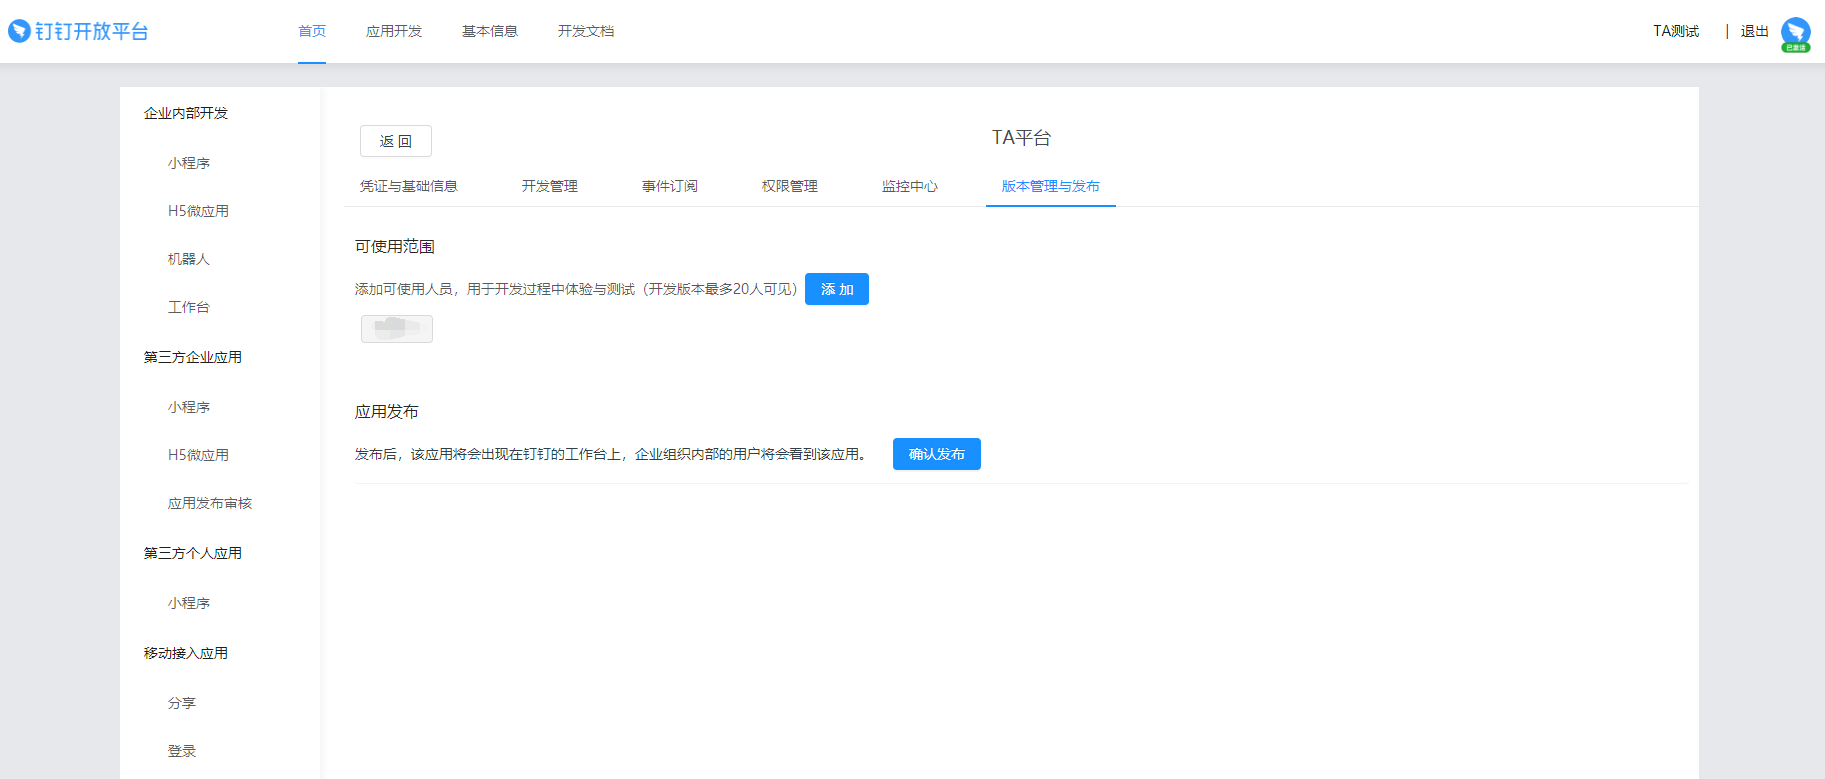The width and height of the screenshot is (1825, 779).
Task: Select 应用发布审核 in the sidebar
Action: click(210, 503)
